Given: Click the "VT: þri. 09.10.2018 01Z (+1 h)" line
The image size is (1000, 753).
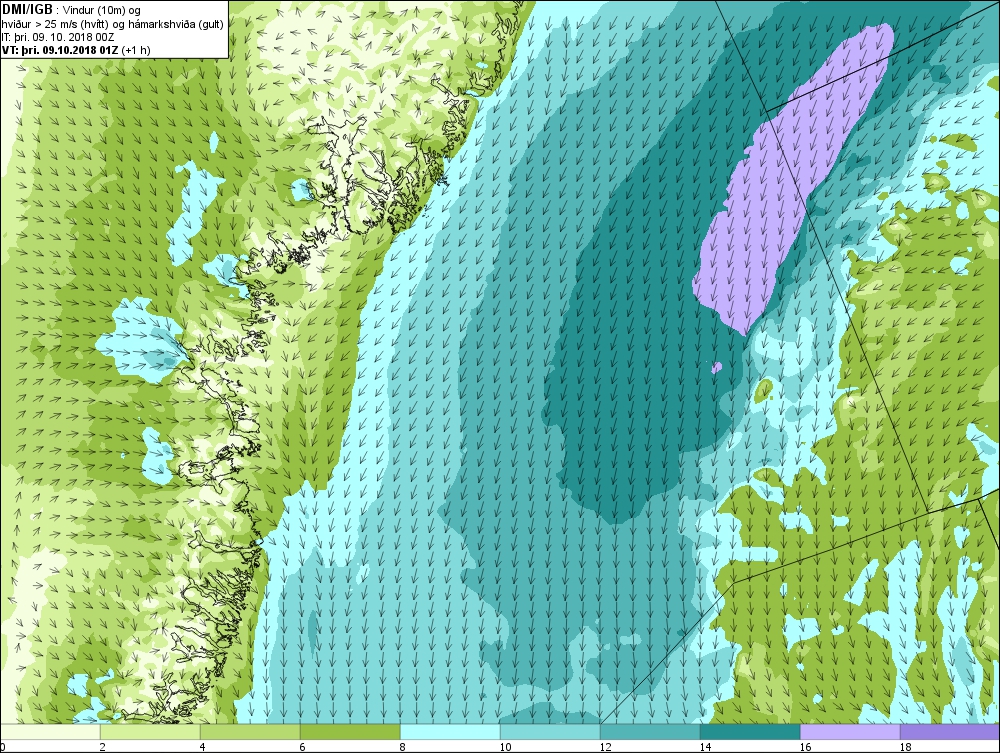Looking at the screenshot, I should tap(77, 50).
